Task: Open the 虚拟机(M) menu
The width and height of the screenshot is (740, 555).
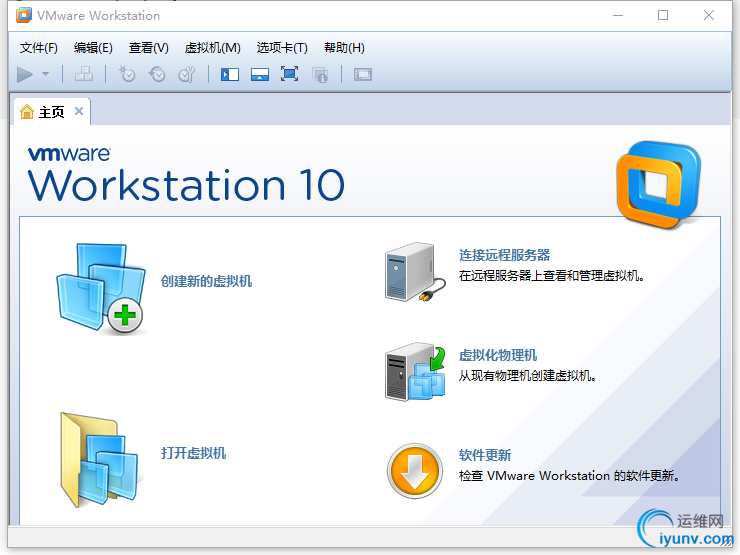Action: coord(212,48)
